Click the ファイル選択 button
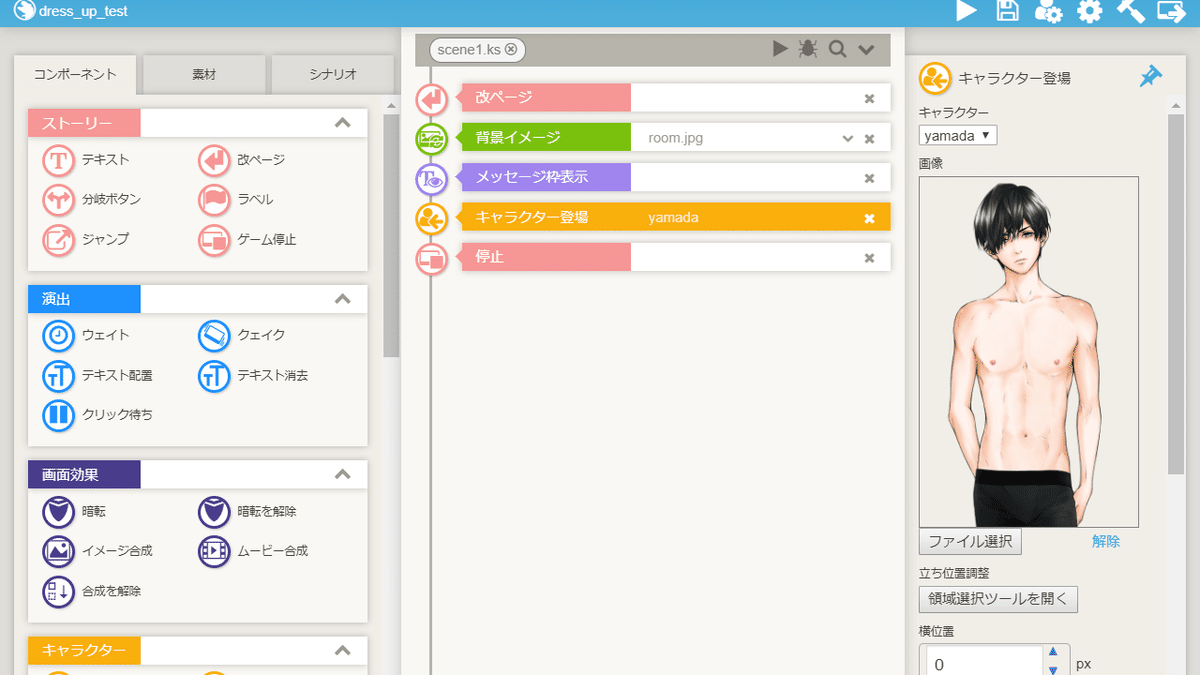The image size is (1200, 675). pyautogui.click(x=970, y=541)
